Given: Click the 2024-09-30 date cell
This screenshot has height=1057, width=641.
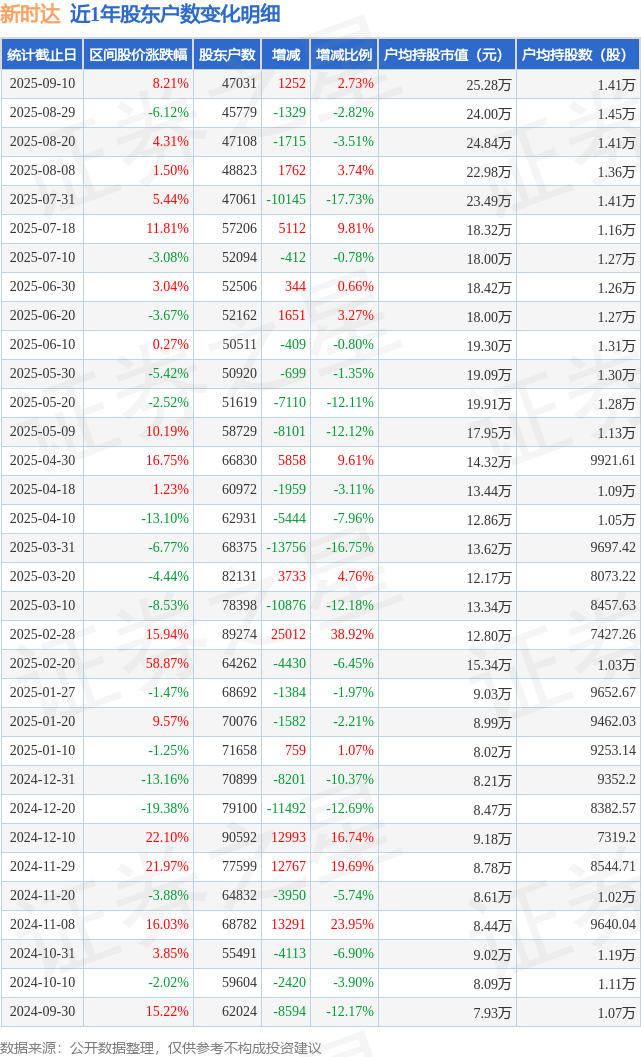Looking at the screenshot, I should pyautogui.click(x=42, y=1011).
